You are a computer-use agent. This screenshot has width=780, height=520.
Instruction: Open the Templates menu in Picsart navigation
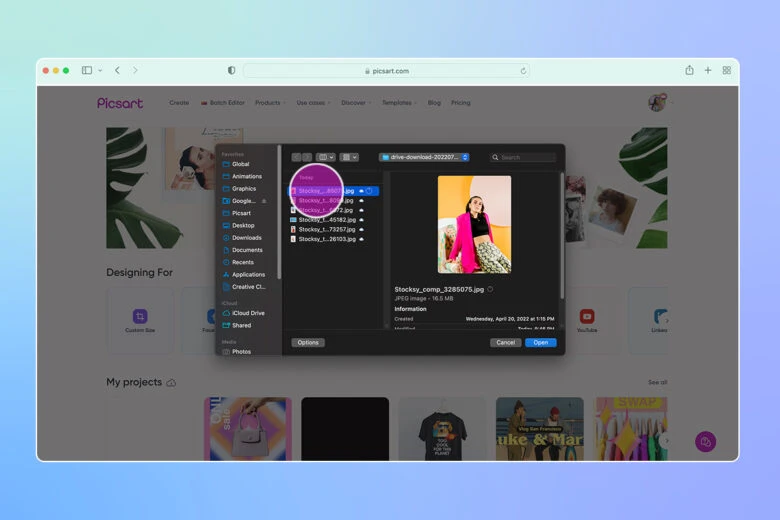point(398,103)
